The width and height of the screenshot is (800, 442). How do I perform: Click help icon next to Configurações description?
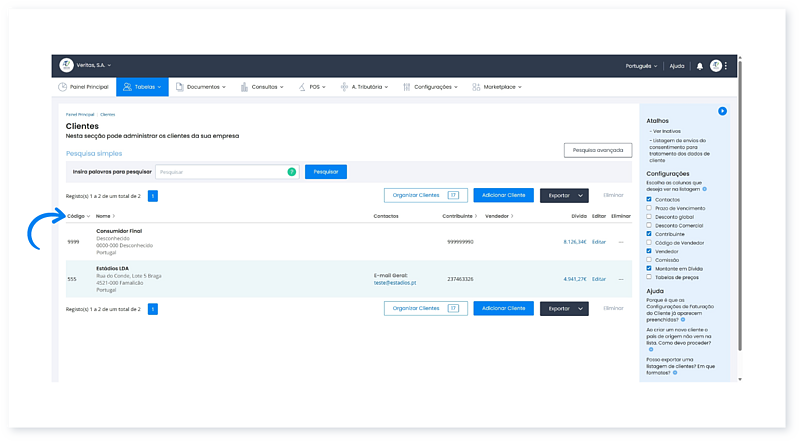pos(704,188)
